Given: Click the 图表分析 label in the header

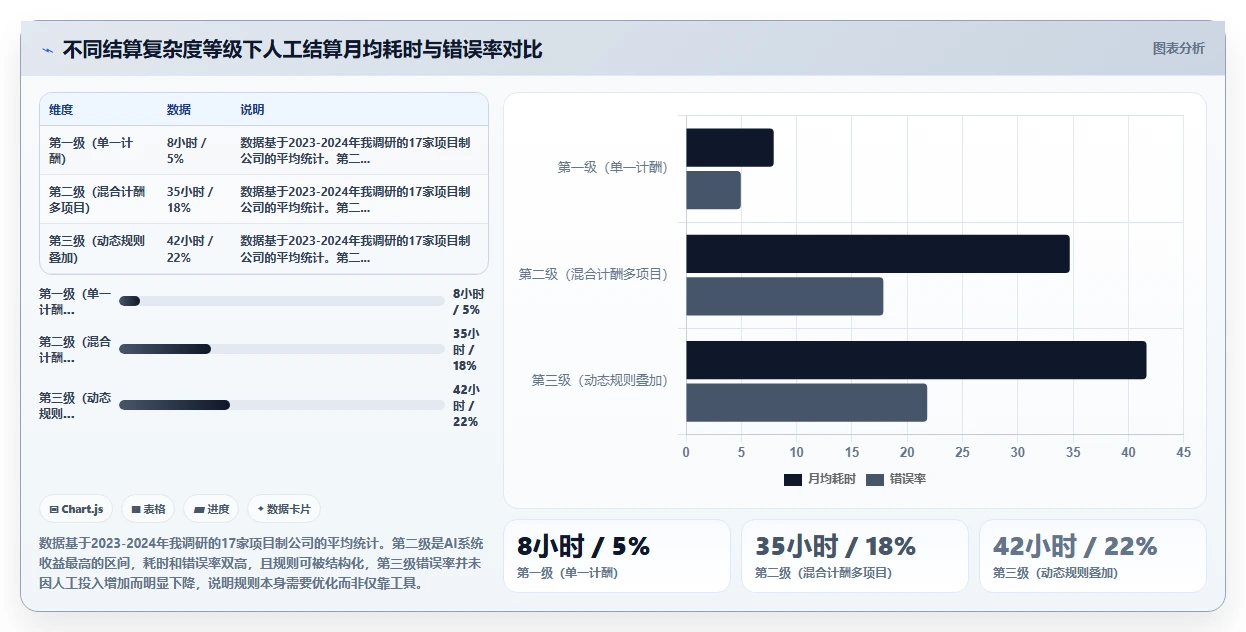Looking at the screenshot, I should click(x=1178, y=48).
